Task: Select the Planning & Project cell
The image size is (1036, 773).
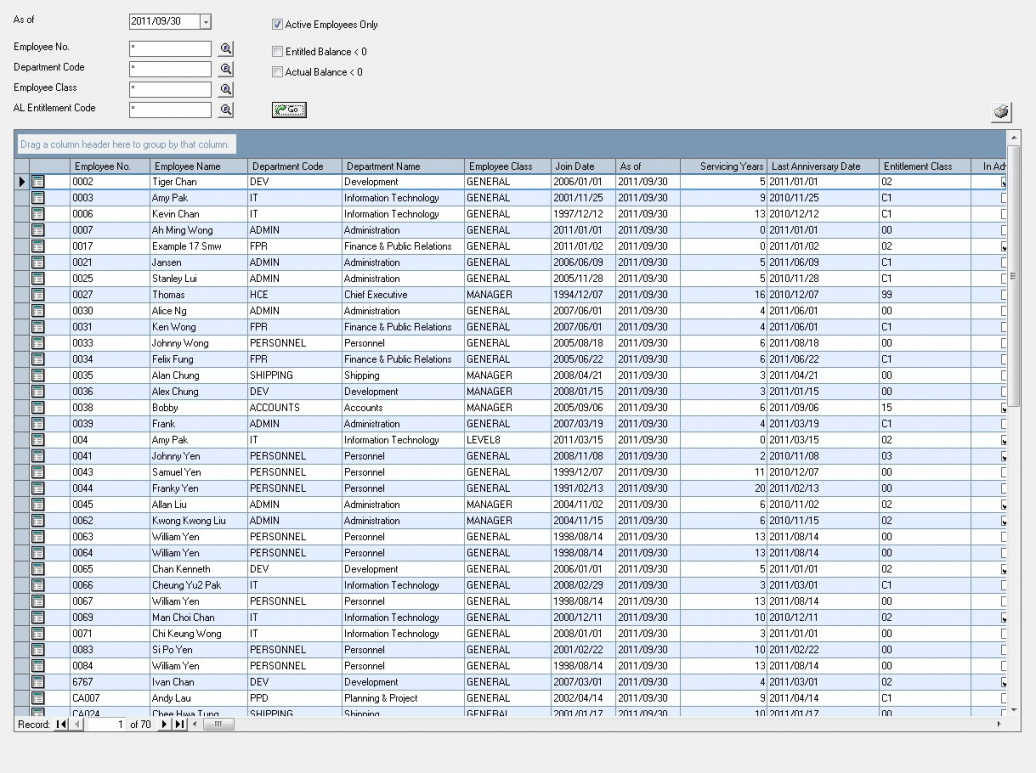Action: tap(403, 698)
